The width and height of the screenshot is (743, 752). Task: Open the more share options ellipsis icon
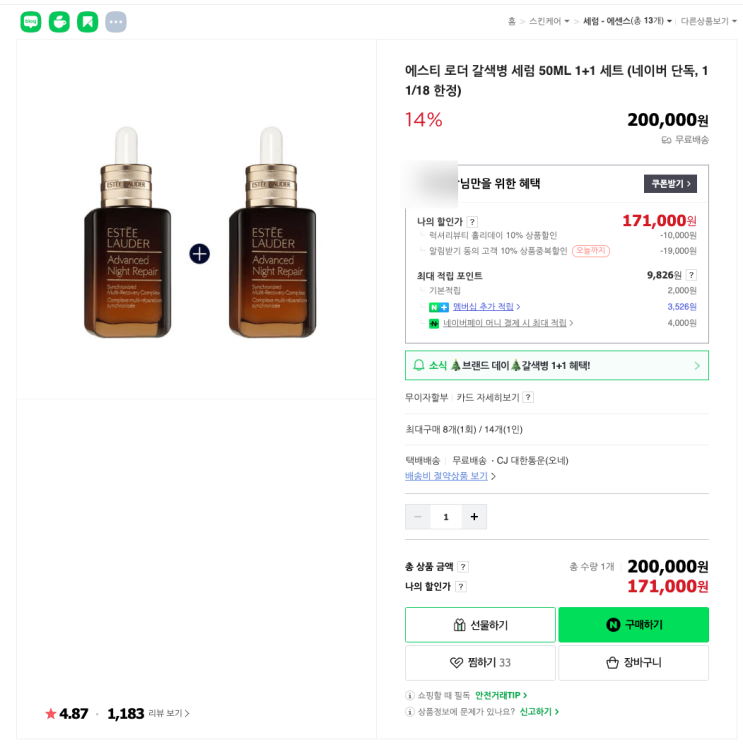click(116, 22)
